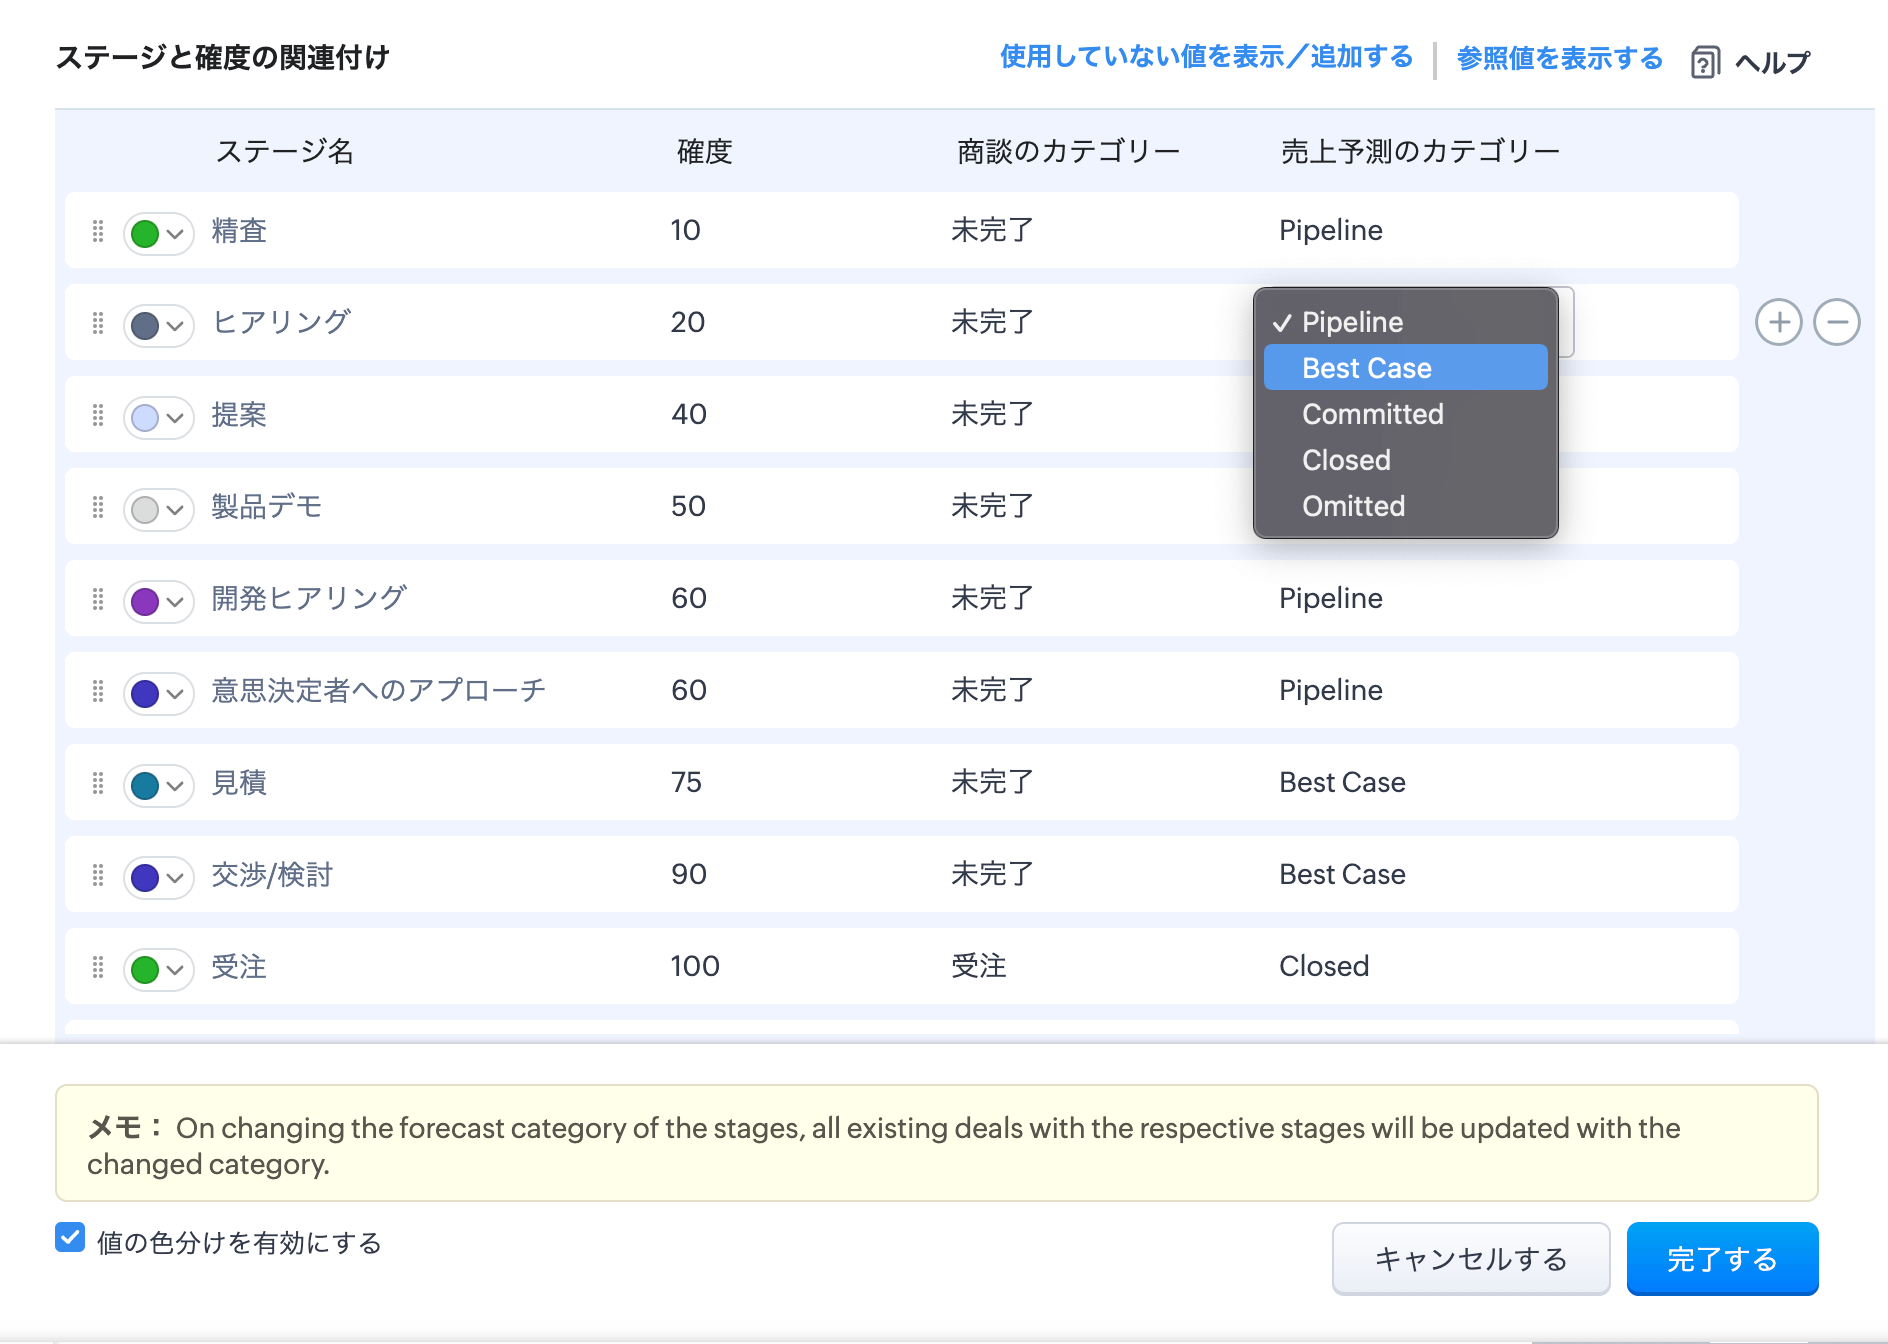Click the probability value 40

(x=689, y=414)
